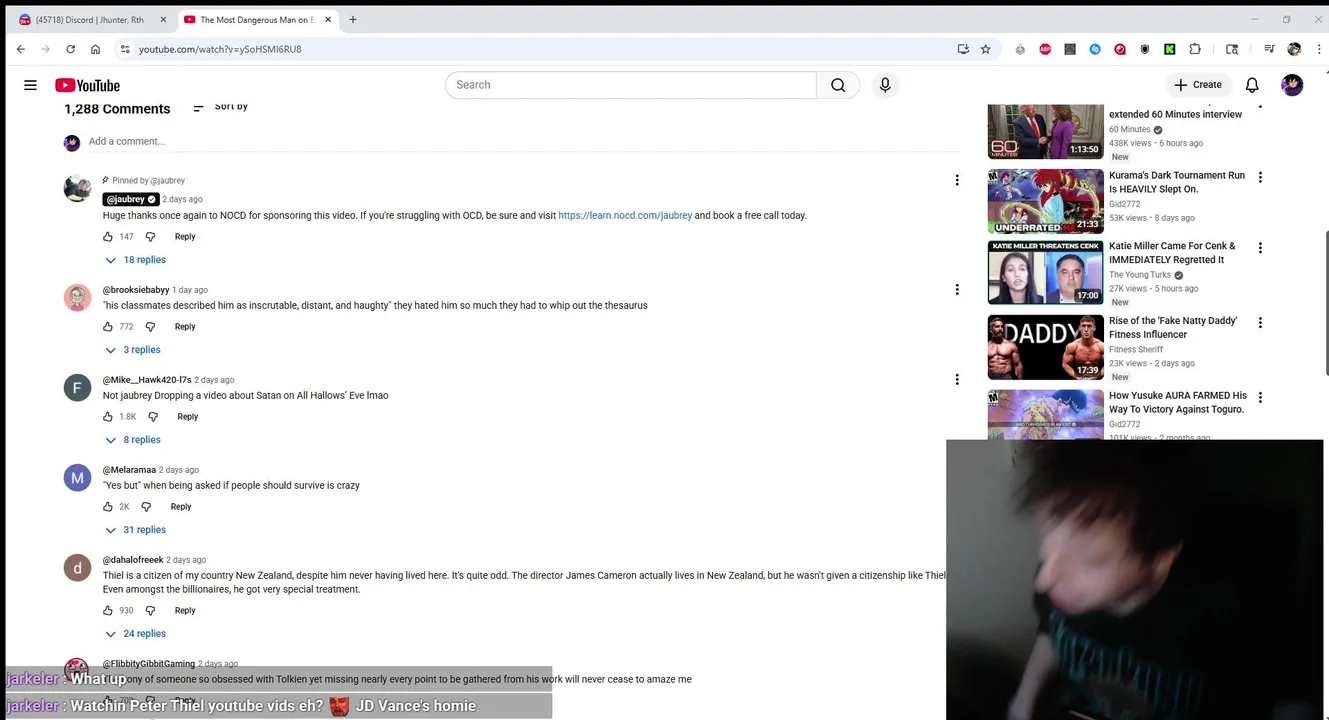Go back with browser back arrow
1329x720 pixels.
tap(21, 49)
